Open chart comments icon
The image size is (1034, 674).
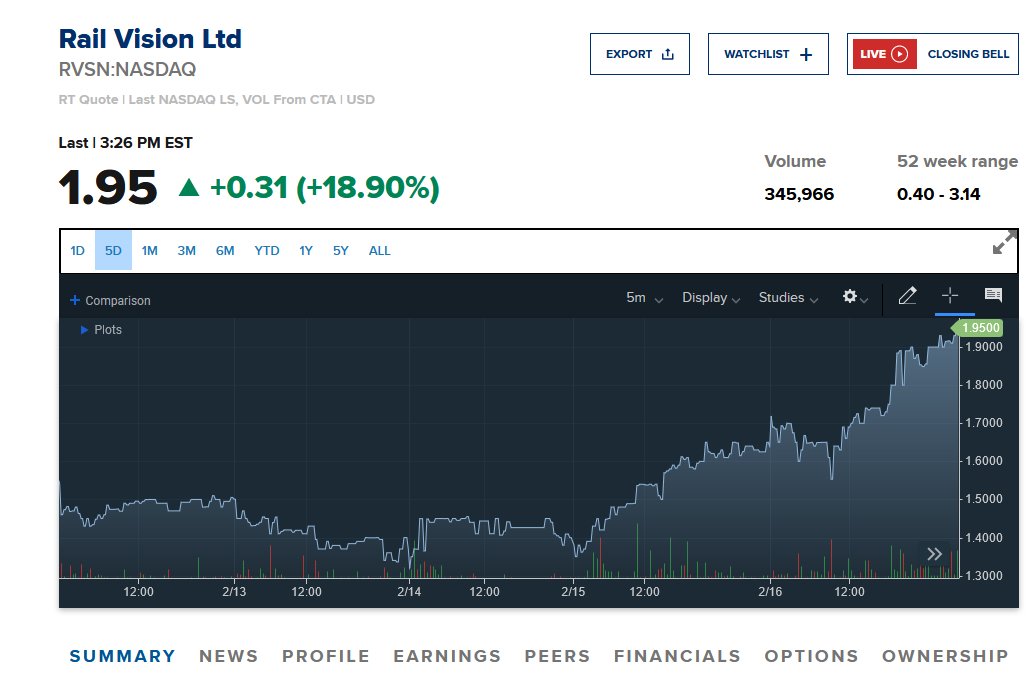[993, 295]
